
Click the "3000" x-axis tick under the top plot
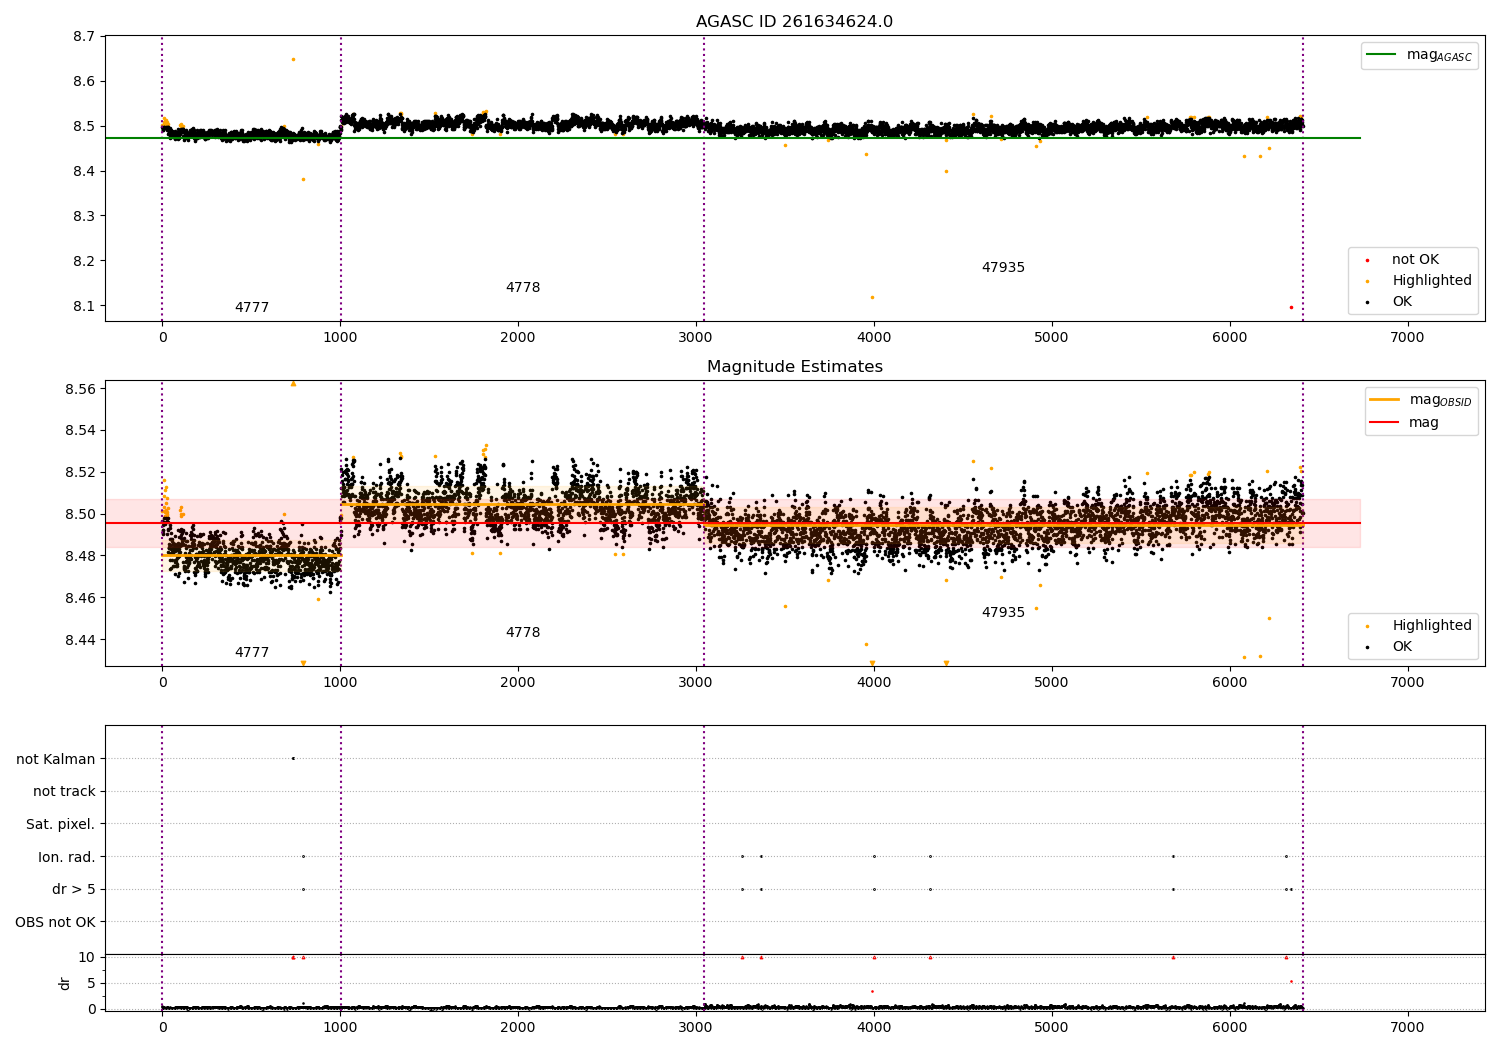696,338
